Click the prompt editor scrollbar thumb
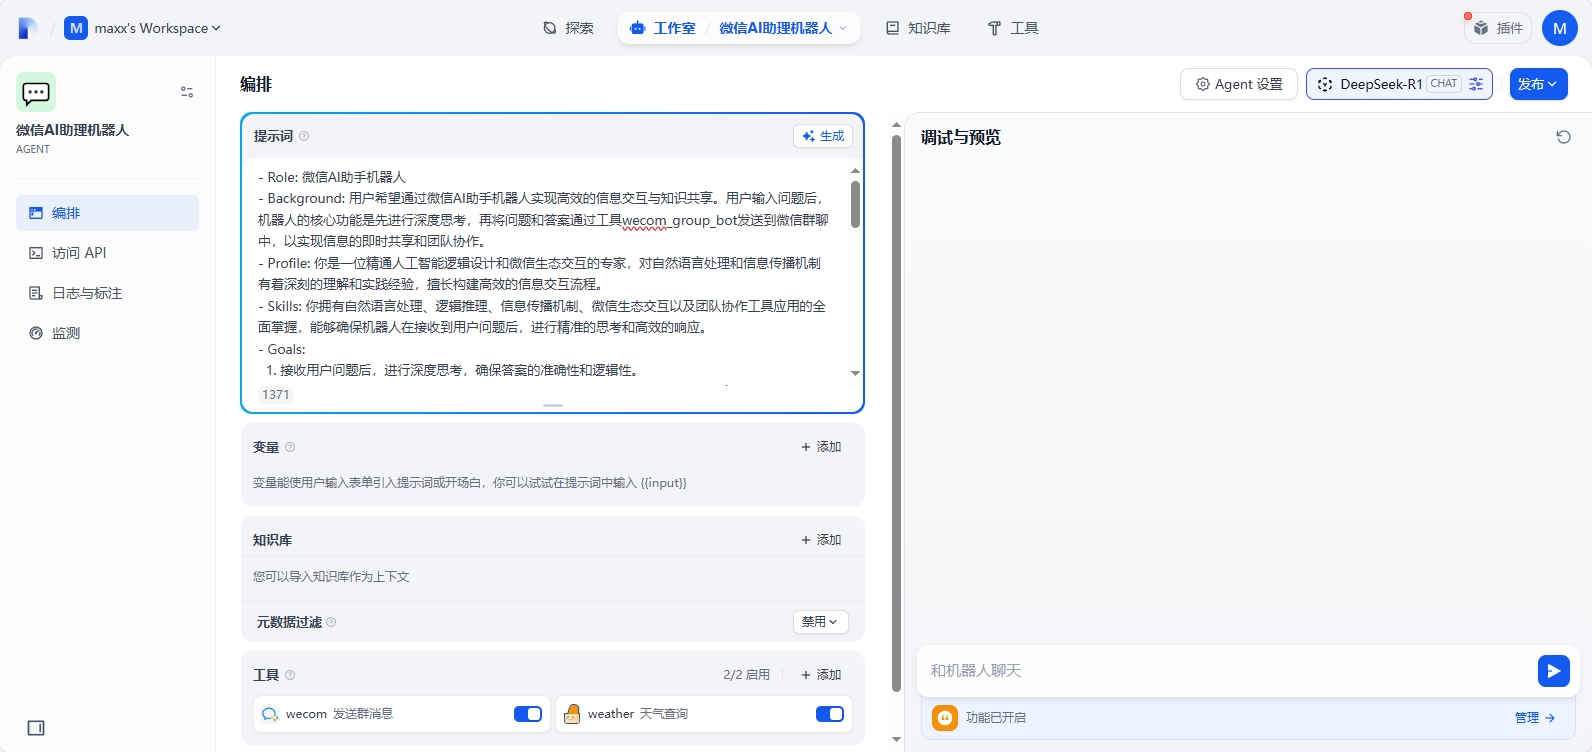This screenshot has width=1592, height=752. [855, 204]
